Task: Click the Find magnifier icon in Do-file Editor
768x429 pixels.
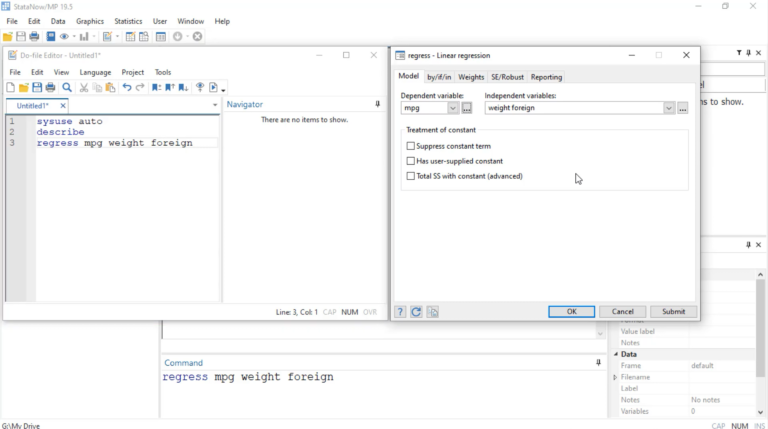Action: coord(67,88)
